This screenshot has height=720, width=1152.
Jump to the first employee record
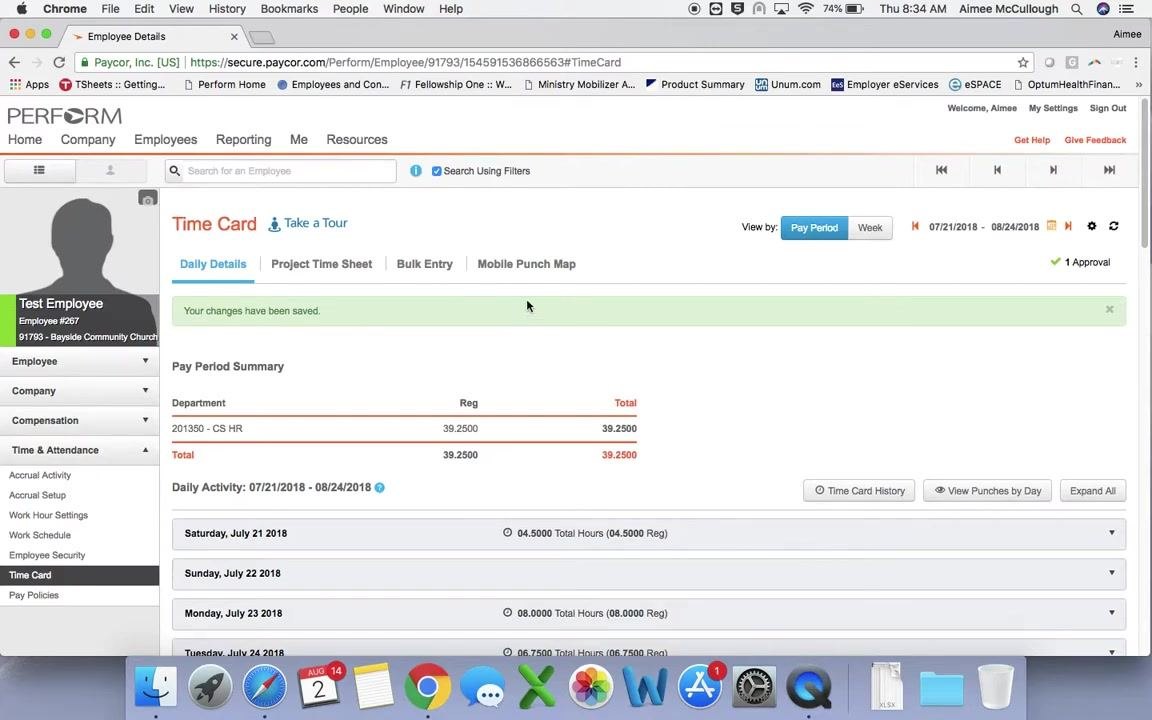941,170
